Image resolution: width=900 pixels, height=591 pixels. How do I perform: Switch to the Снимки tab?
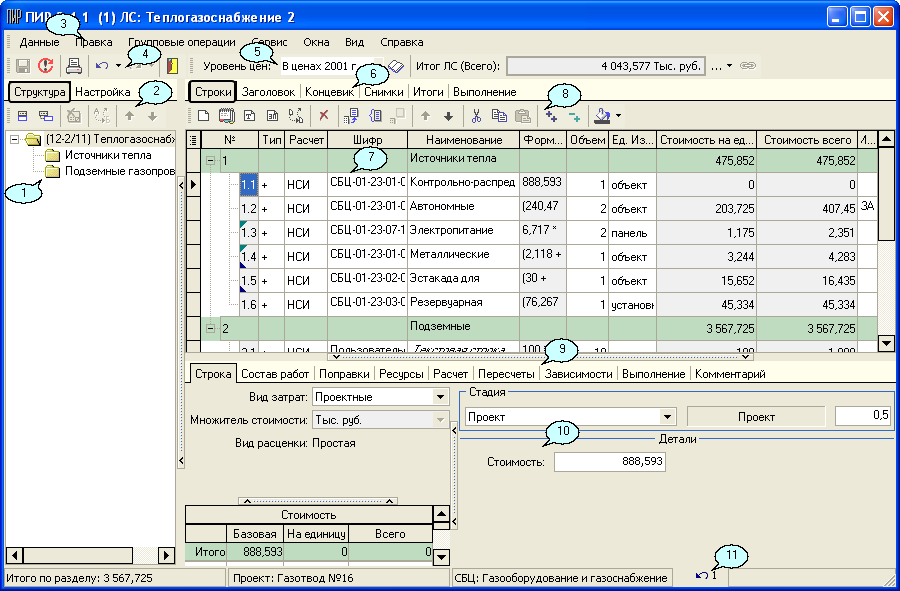coord(383,92)
